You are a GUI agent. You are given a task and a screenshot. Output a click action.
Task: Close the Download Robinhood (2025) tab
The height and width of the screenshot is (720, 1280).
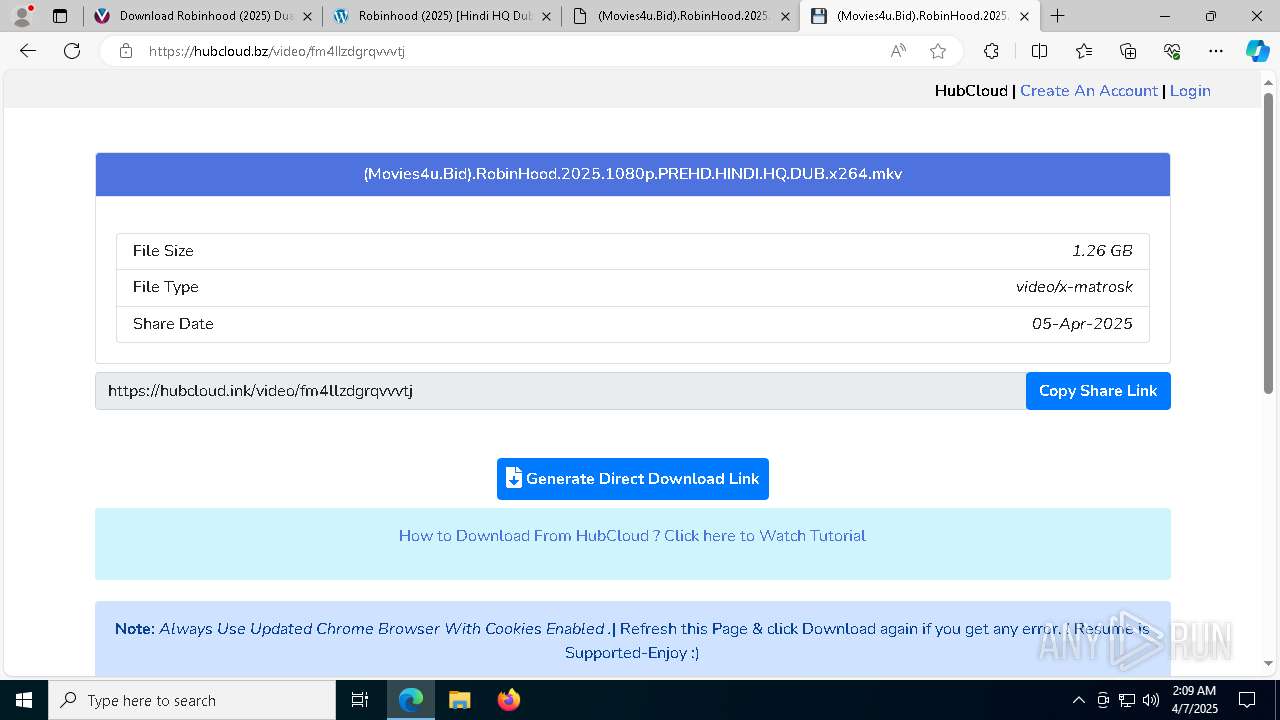pos(307,16)
